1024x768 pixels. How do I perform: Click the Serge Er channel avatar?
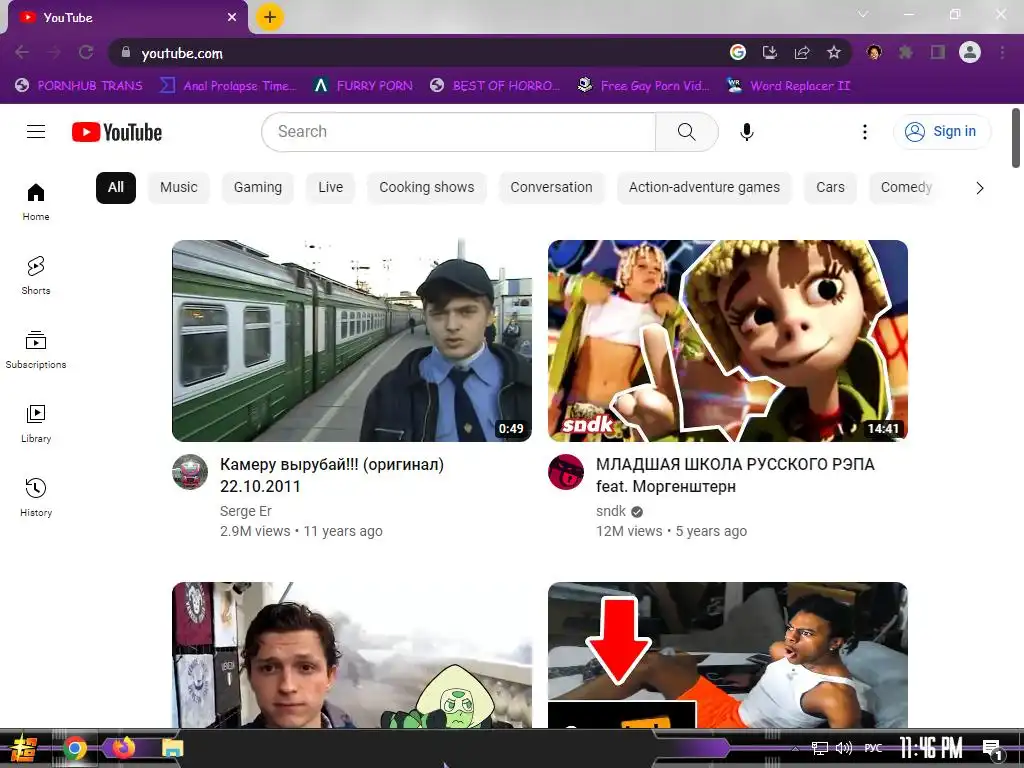(190, 472)
